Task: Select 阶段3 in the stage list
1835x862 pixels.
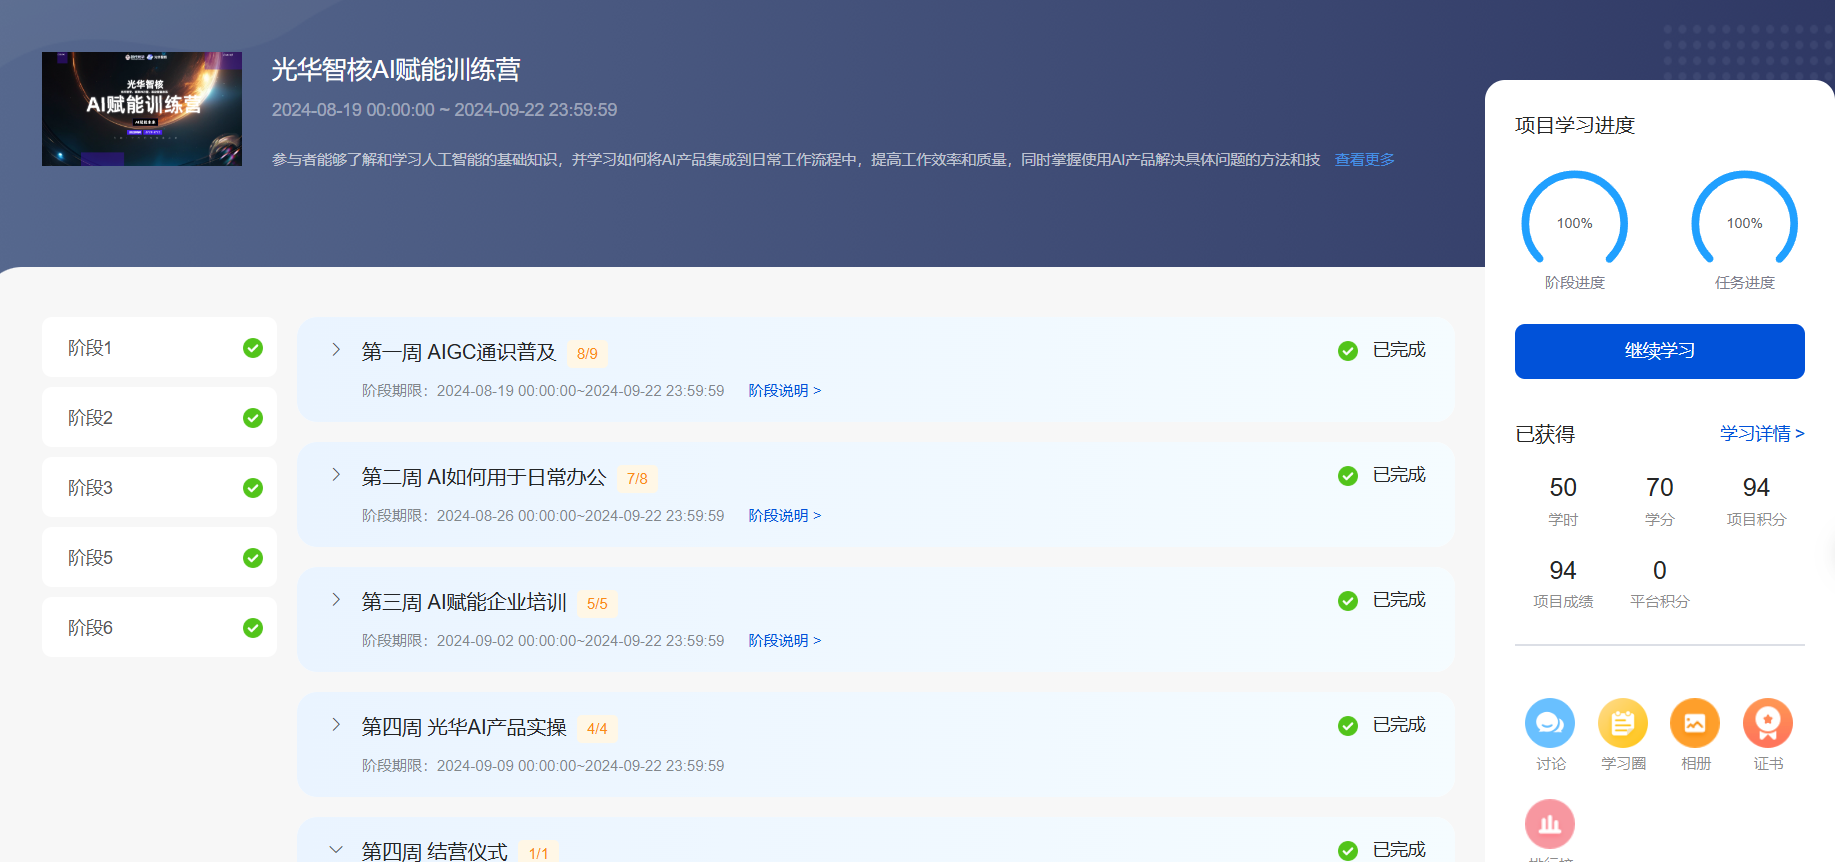Action: (159, 487)
